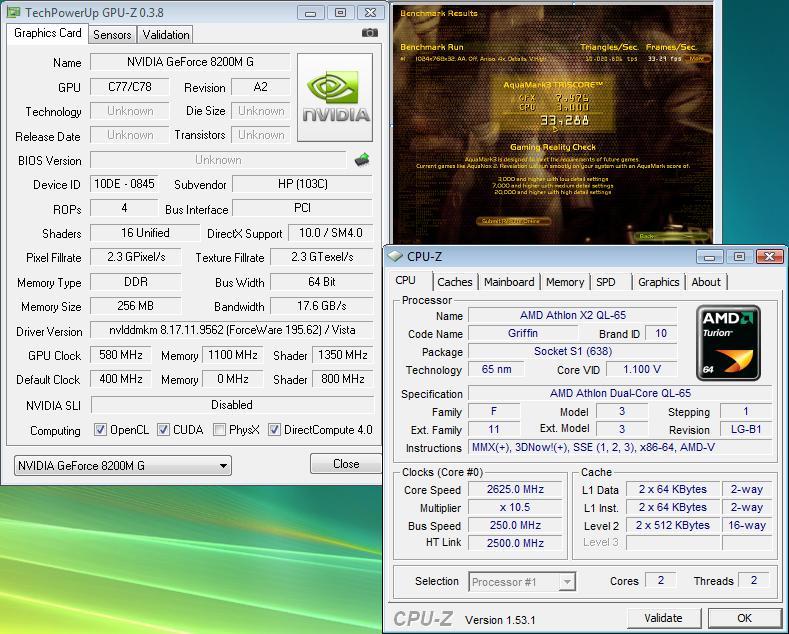This screenshot has width=789, height=634.
Task: Switch to the GPU-Z Sensors tab
Action: point(112,35)
